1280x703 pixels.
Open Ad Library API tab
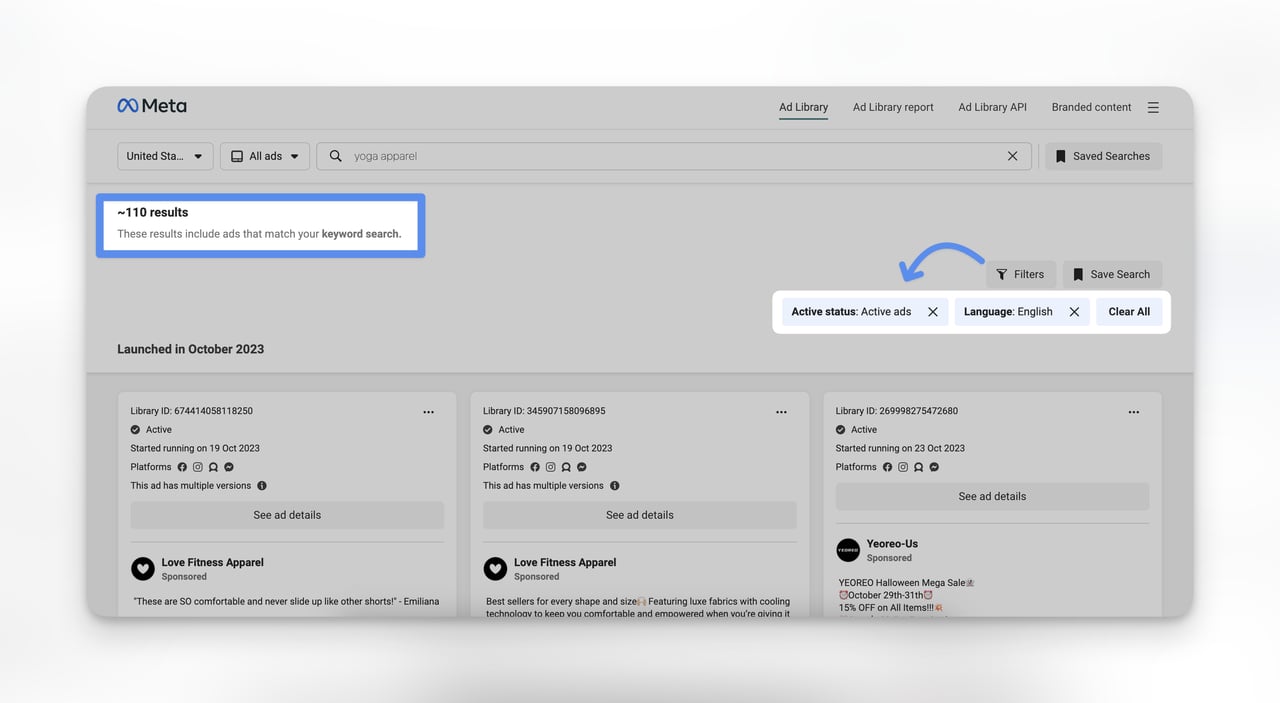(x=992, y=108)
